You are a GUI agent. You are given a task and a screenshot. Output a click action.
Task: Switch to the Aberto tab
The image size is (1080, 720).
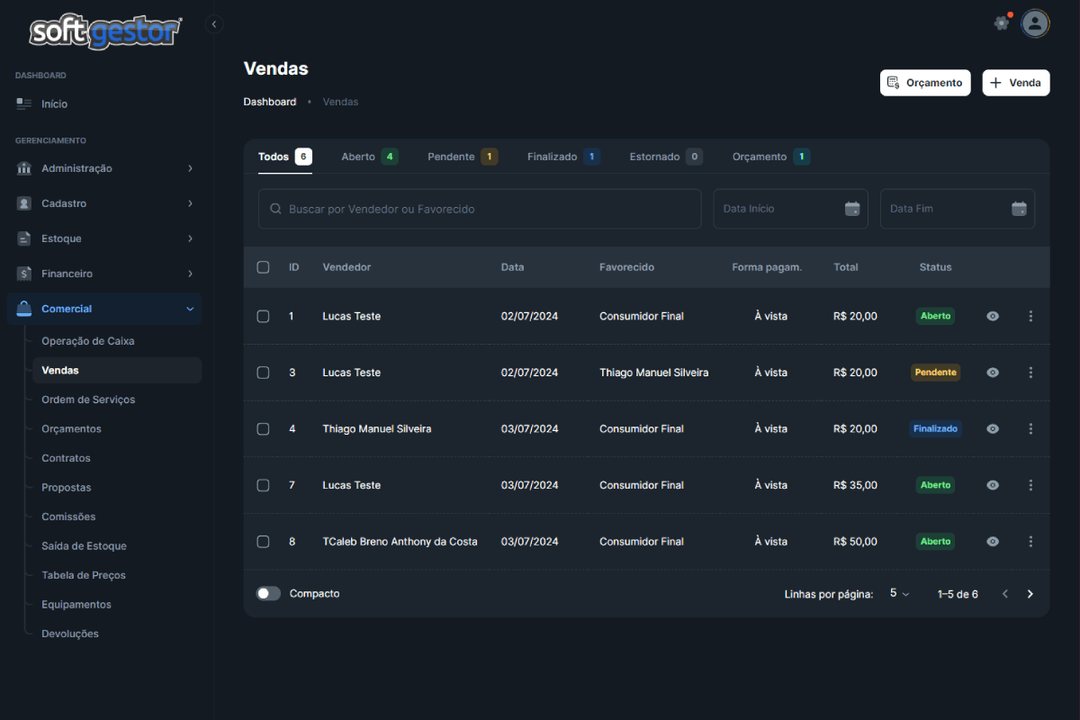click(368, 157)
